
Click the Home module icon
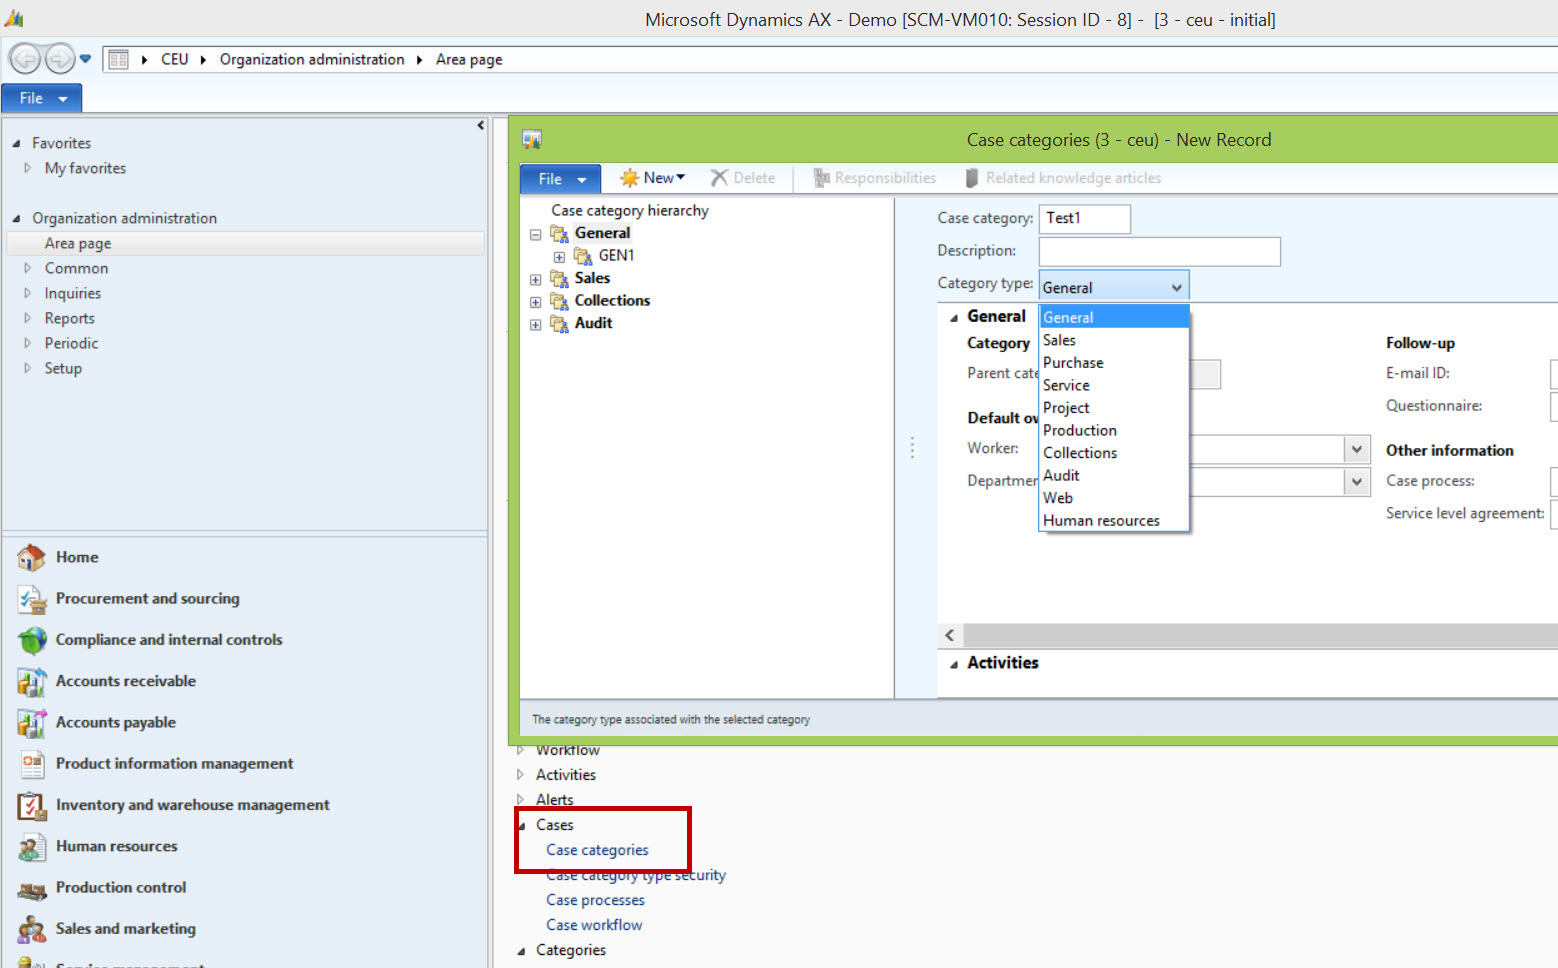31,557
